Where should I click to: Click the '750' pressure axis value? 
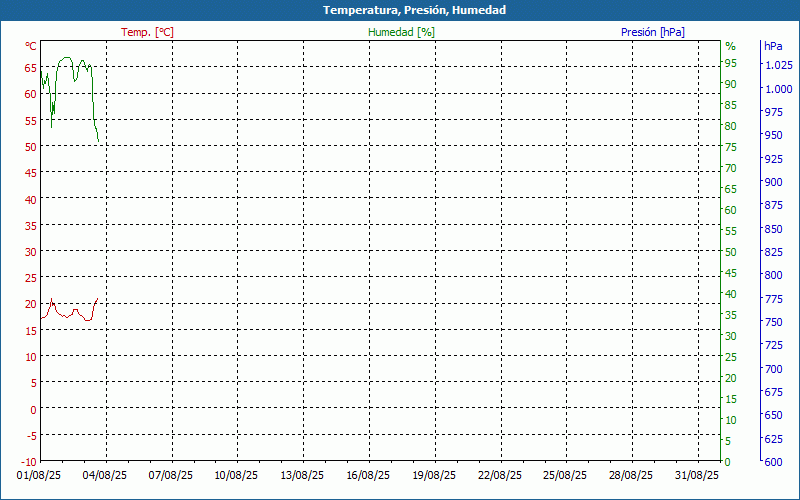[x=773, y=322]
